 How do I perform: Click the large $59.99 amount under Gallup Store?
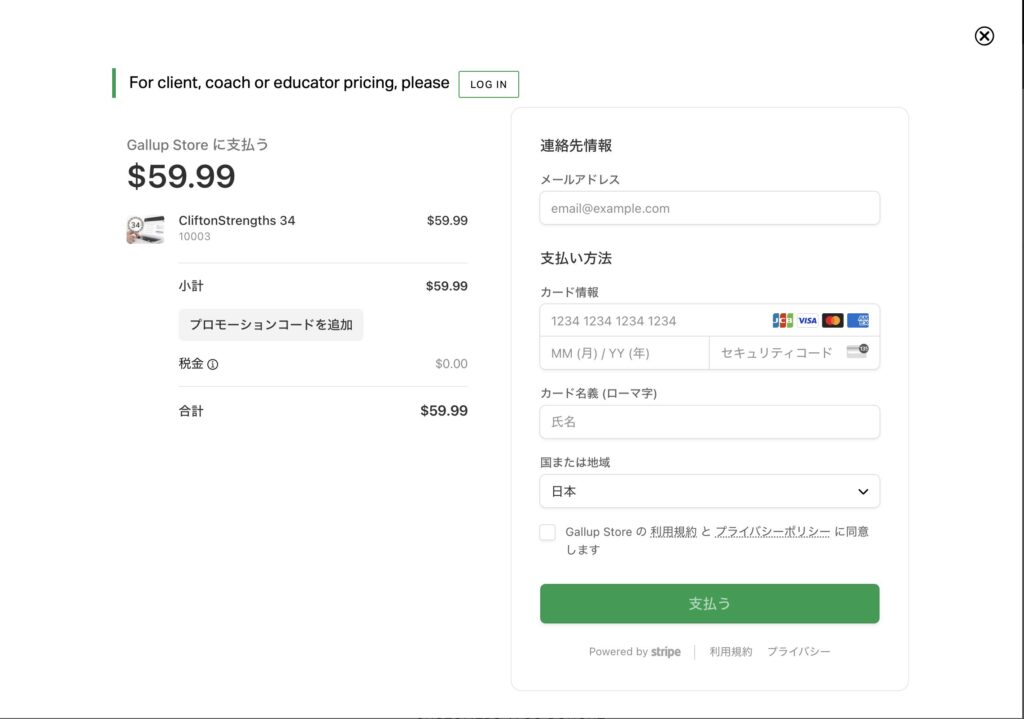coord(181,176)
